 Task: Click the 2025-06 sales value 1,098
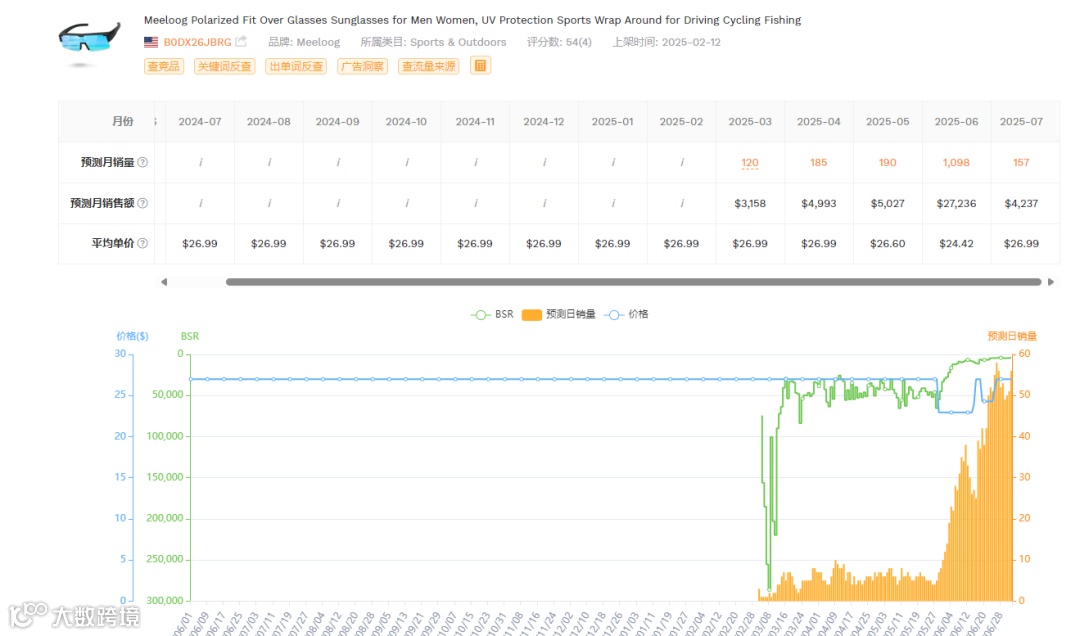pyautogui.click(x=956, y=163)
